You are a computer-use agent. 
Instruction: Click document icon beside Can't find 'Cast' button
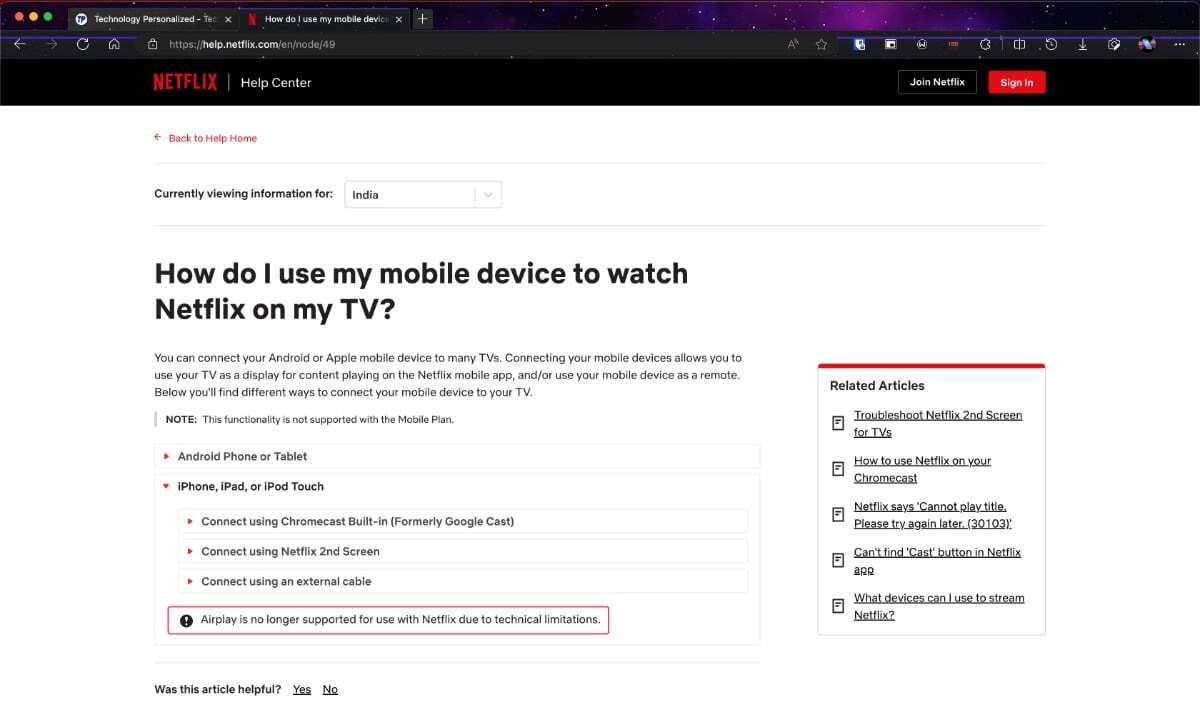[838, 560]
